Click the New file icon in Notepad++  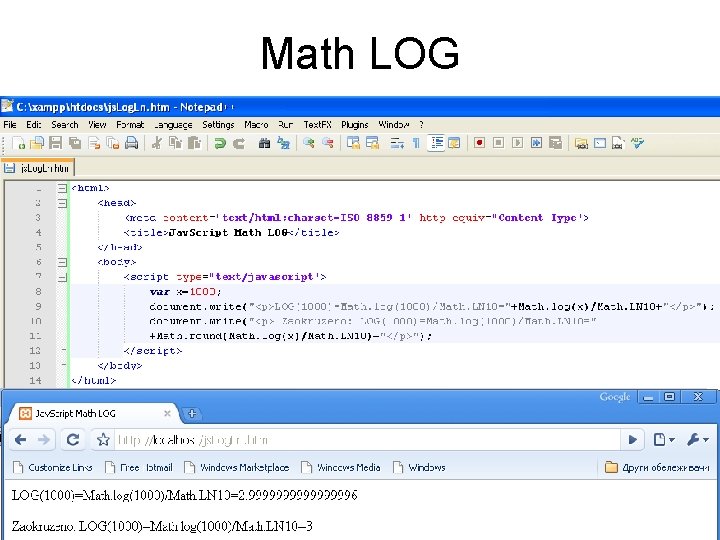click(19, 143)
